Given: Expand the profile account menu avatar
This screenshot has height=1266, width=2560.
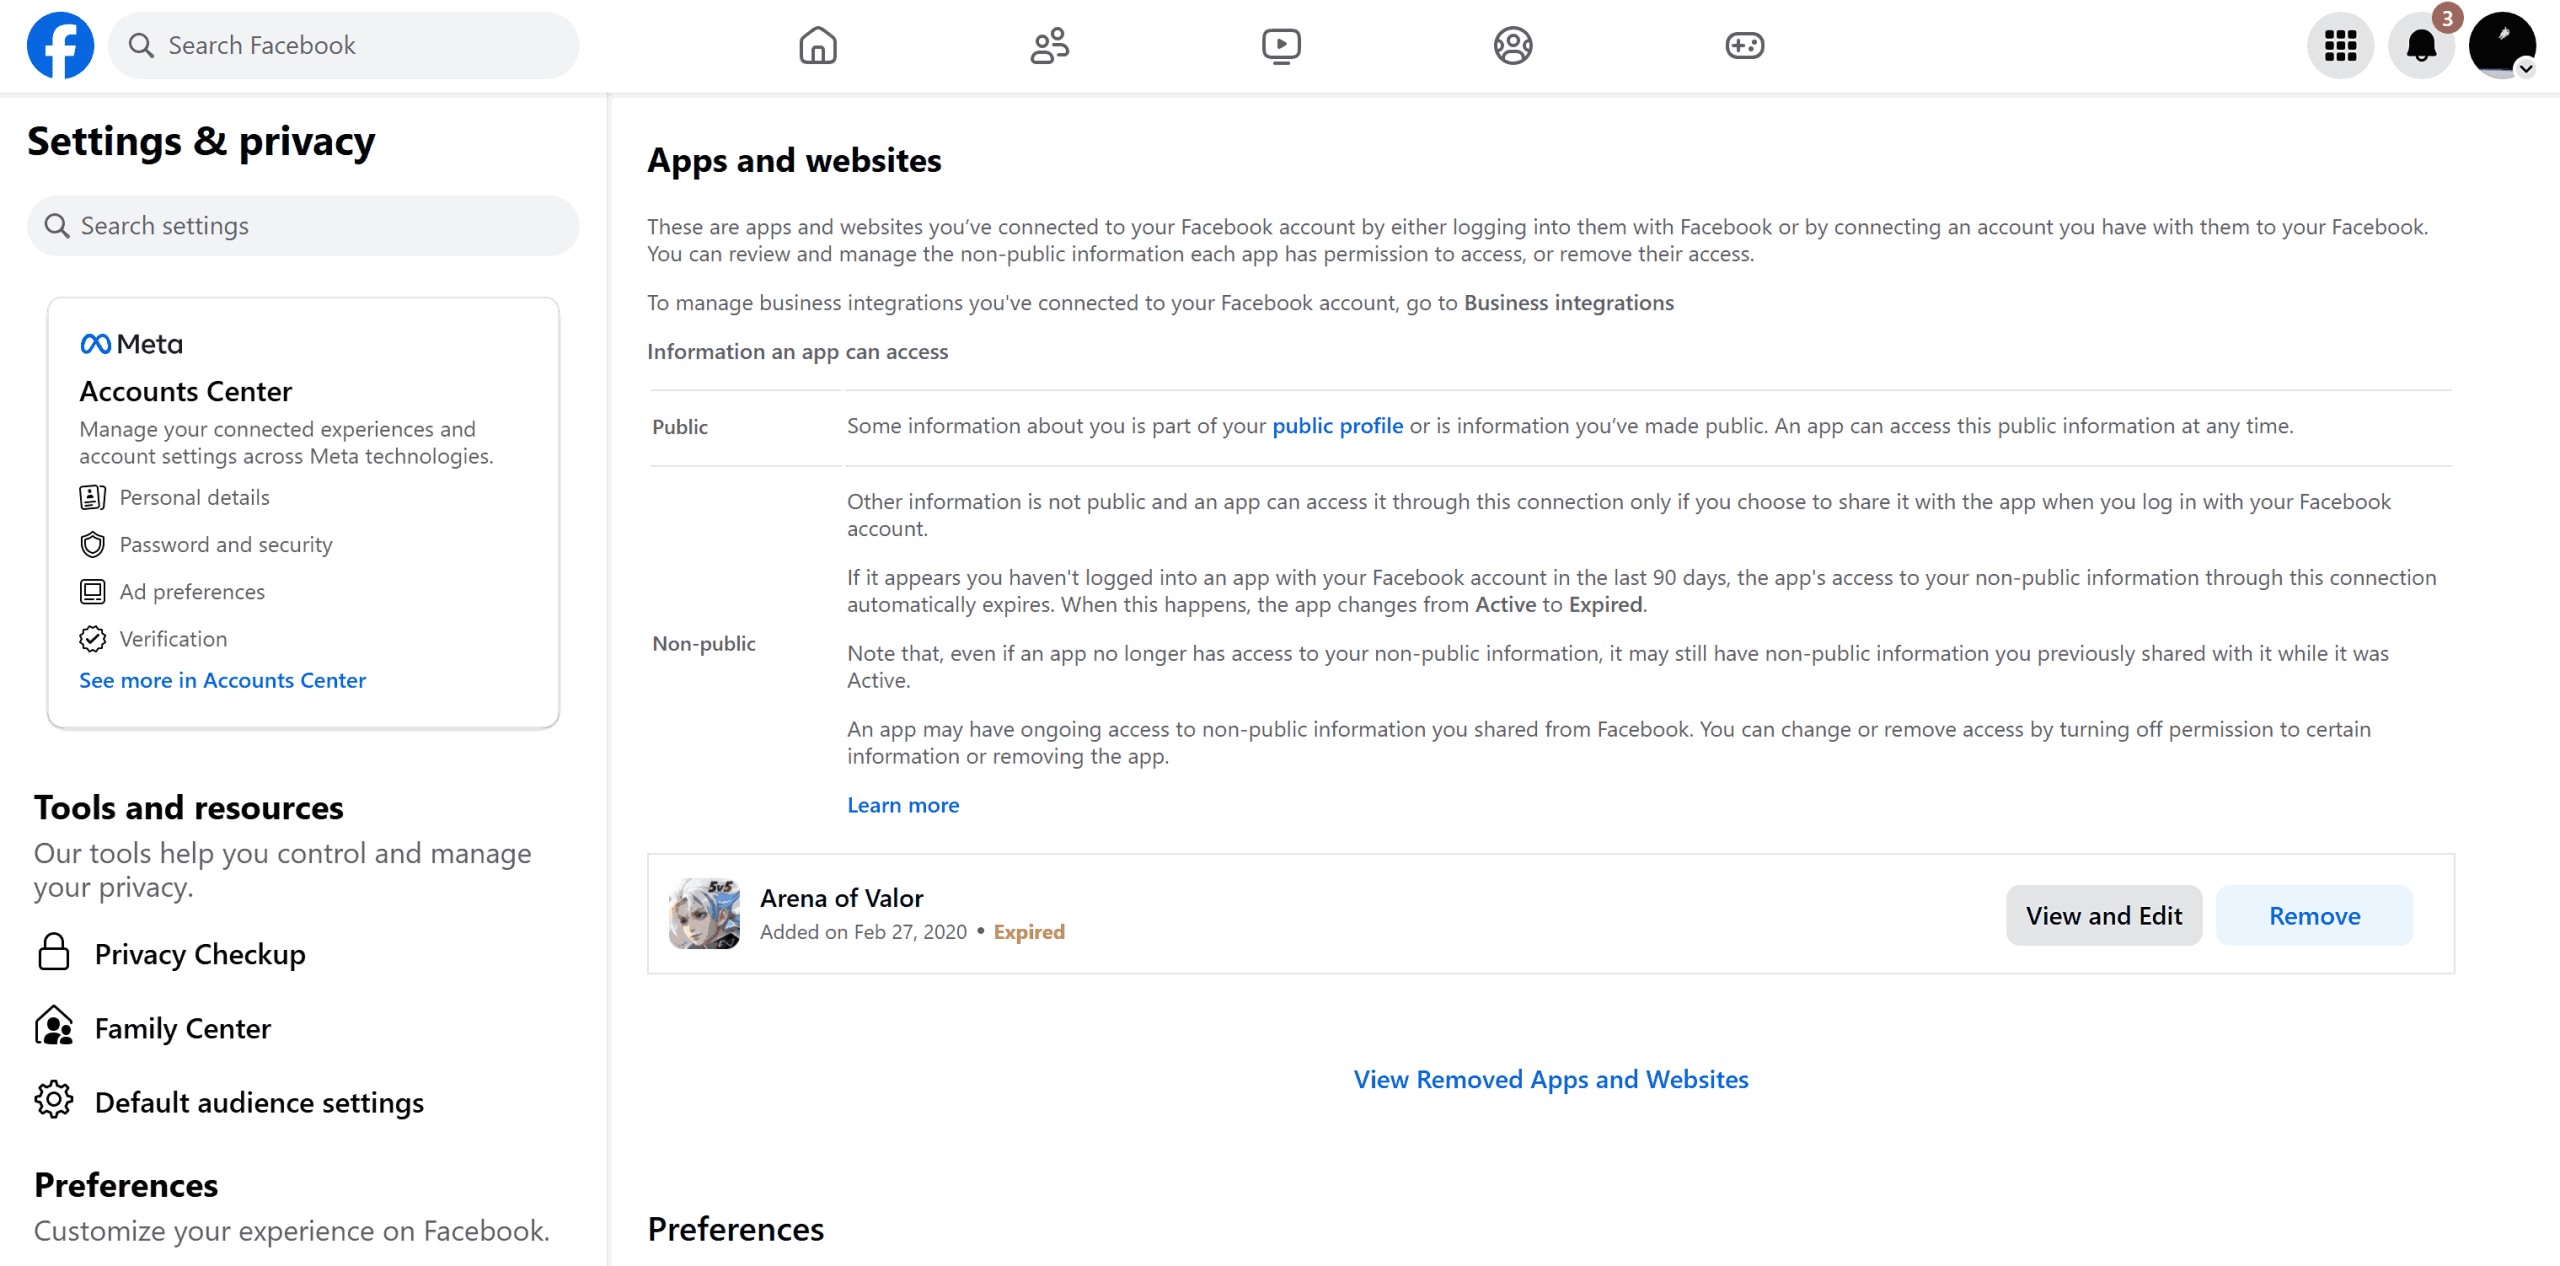Looking at the screenshot, I should 2501,45.
